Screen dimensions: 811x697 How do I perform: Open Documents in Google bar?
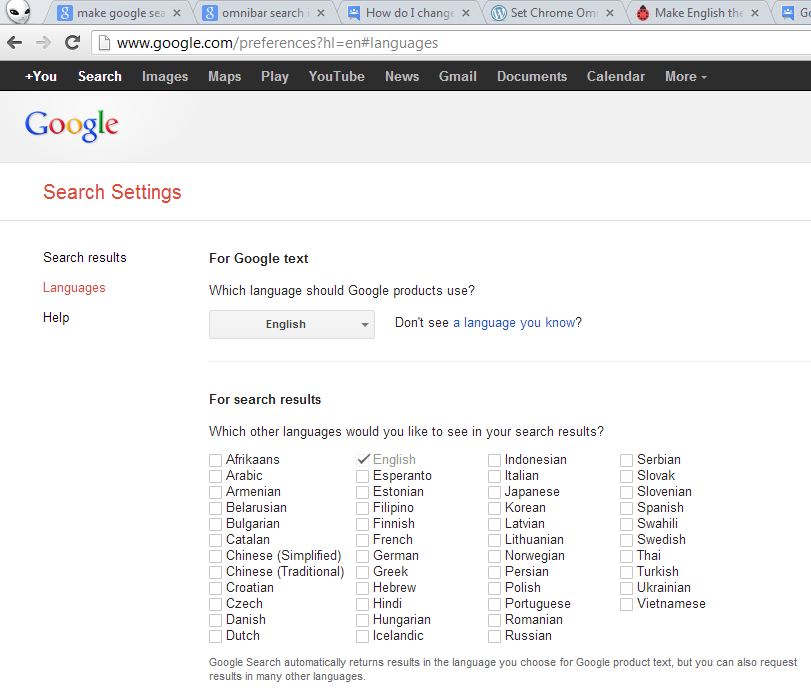pyautogui.click(x=532, y=77)
